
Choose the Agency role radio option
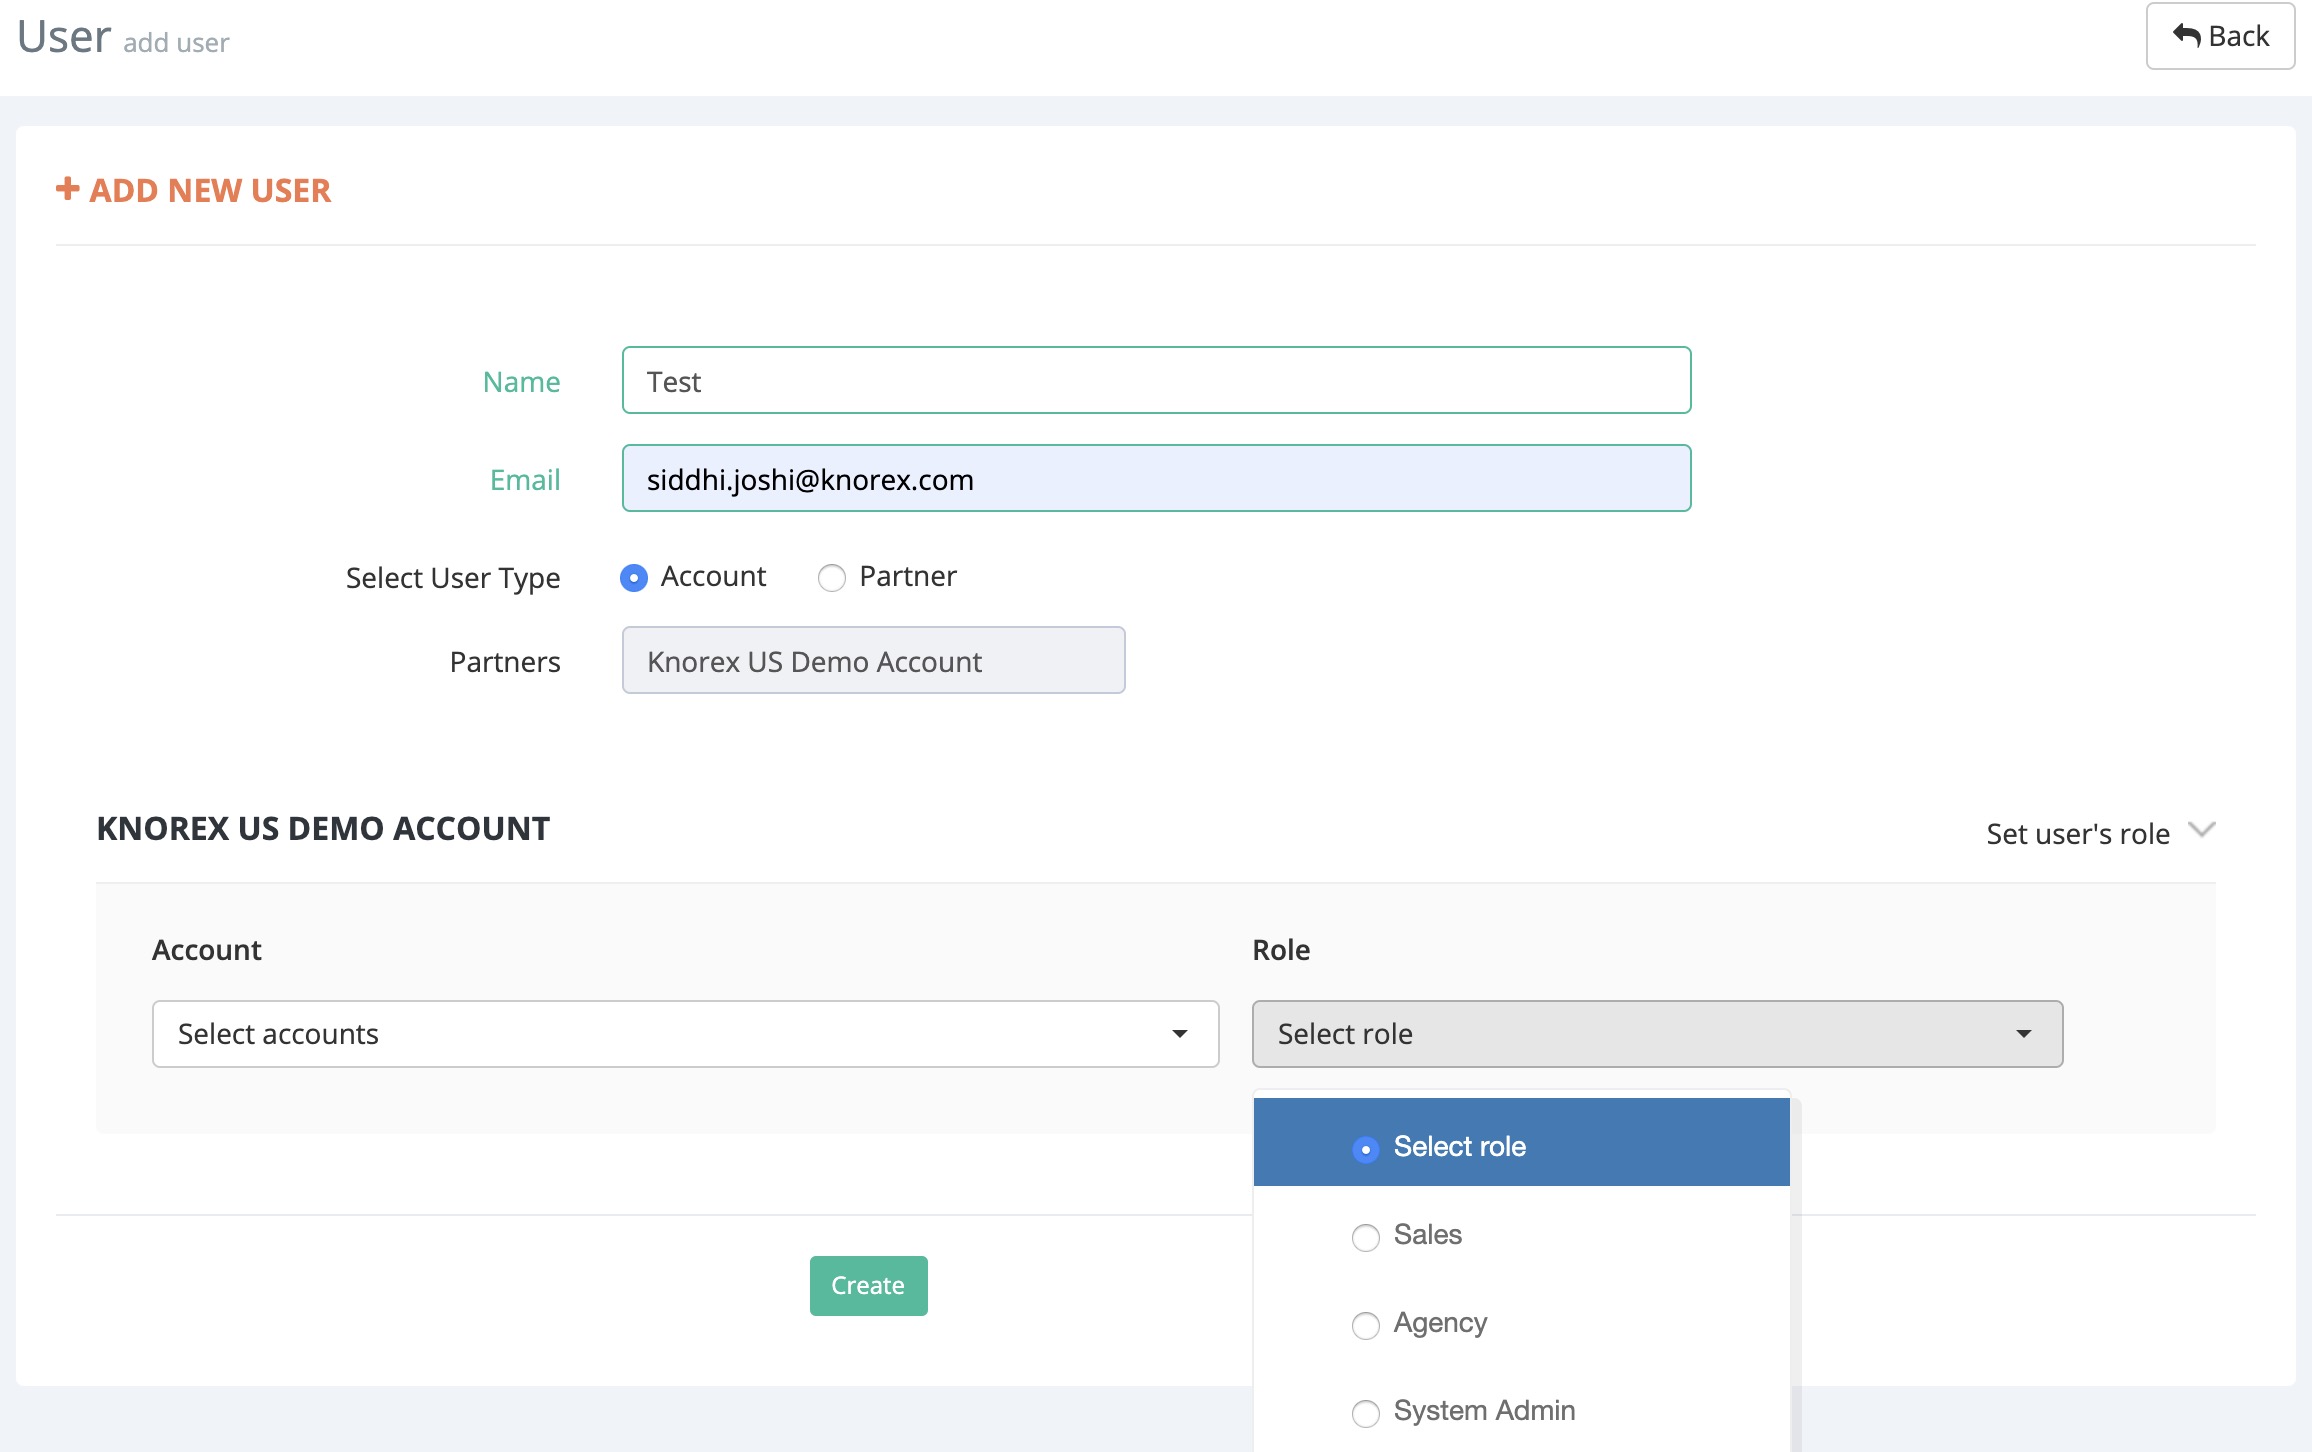pos(1366,1325)
